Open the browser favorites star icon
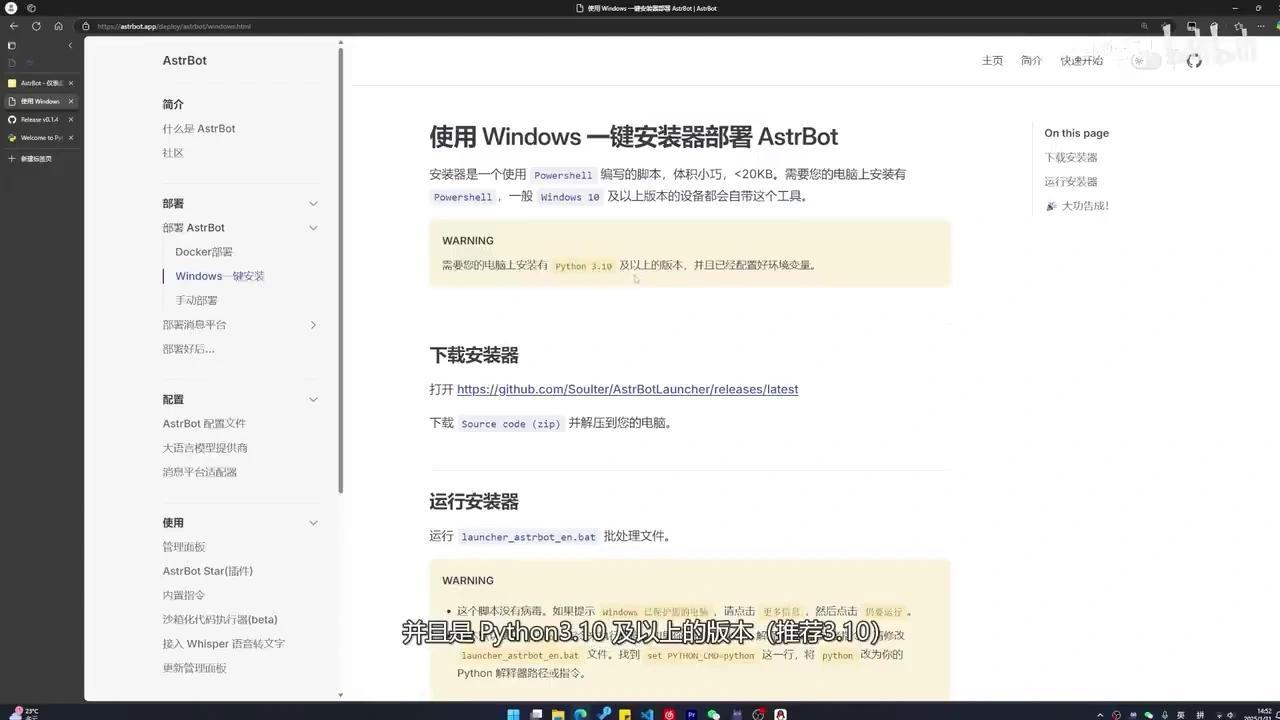Image resolution: width=1280 pixels, height=720 pixels. click(x=1239, y=26)
